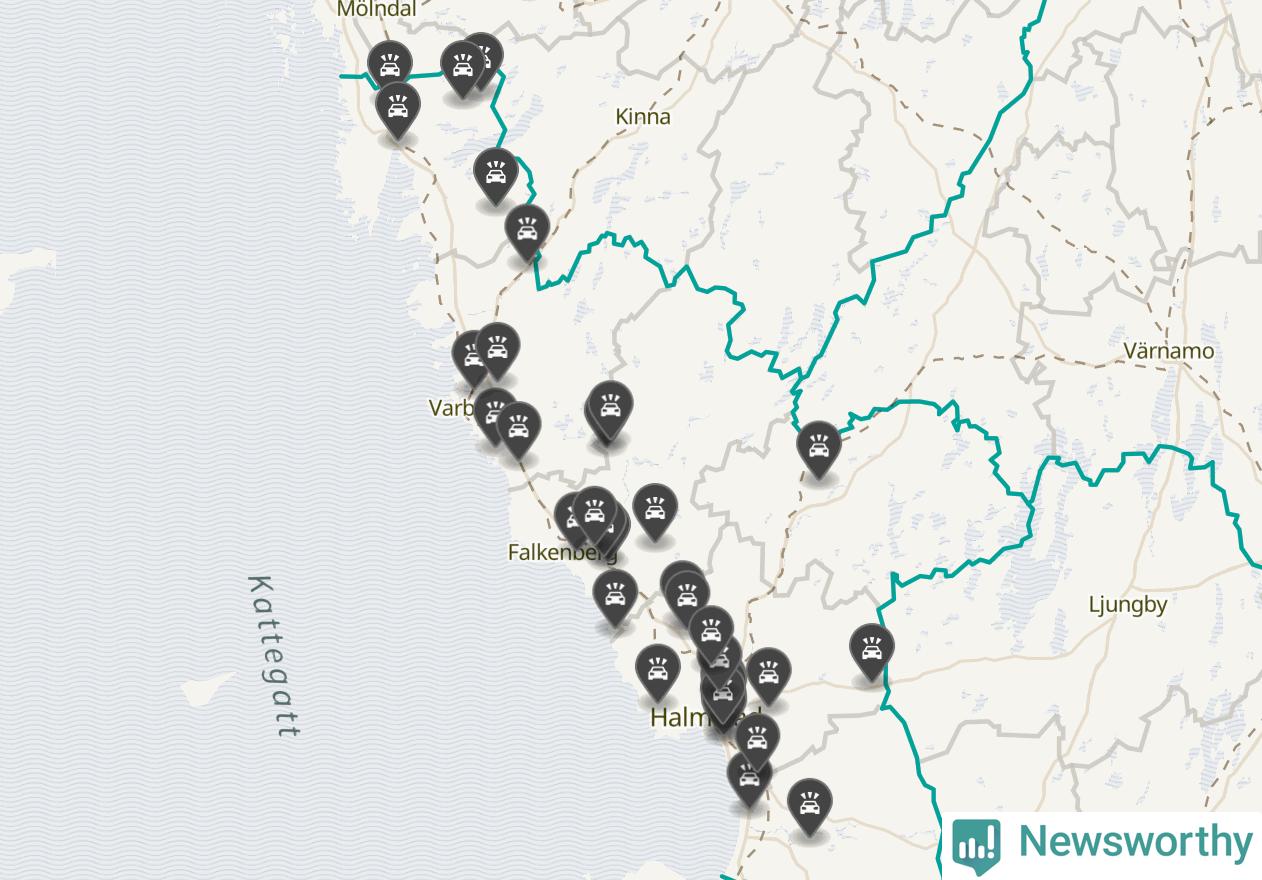Click the southernmost car marker on the map
This screenshot has width=1262, height=880.
[809, 806]
